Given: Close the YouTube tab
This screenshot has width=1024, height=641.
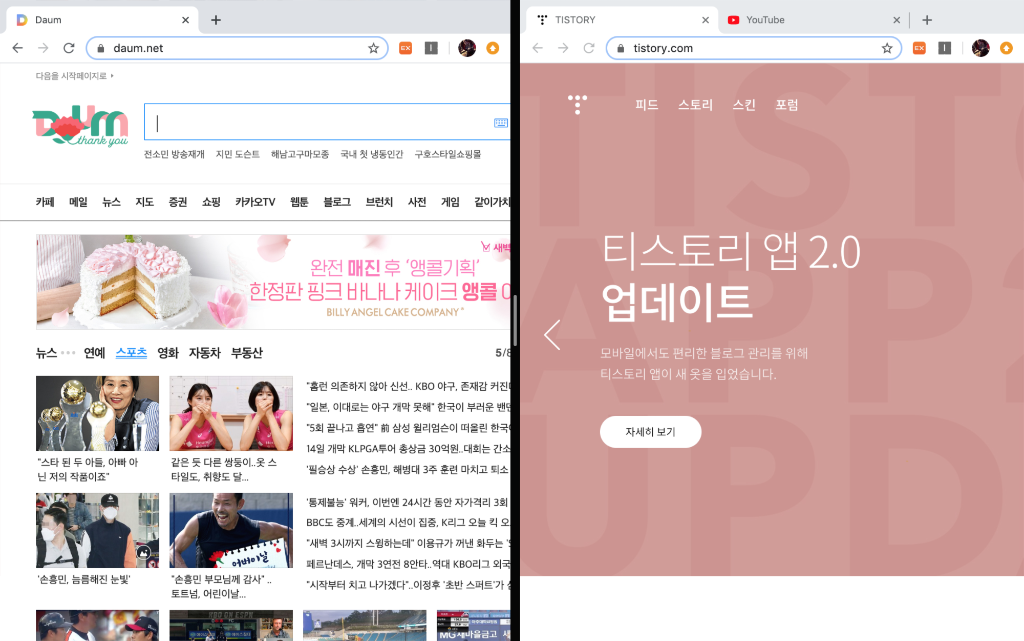Looking at the screenshot, I should coord(897,20).
